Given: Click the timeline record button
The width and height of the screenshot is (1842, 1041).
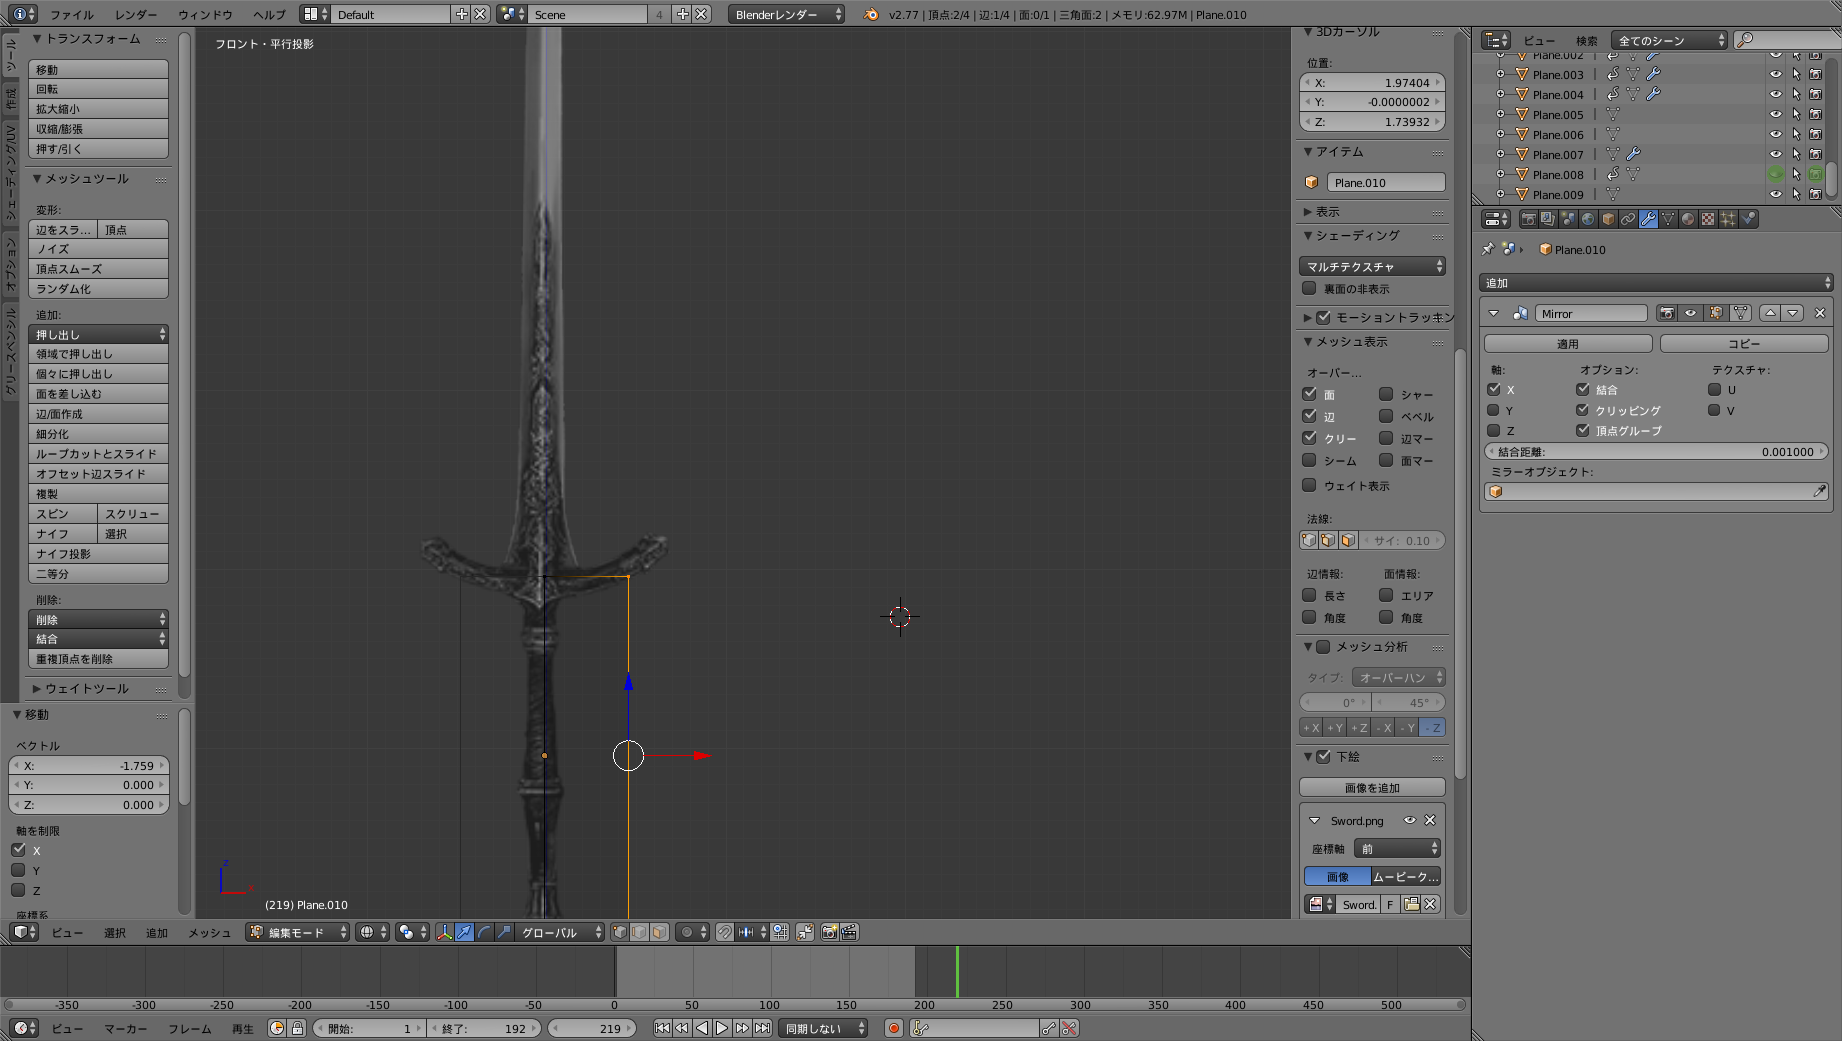Looking at the screenshot, I should [x=894, y=1028].
